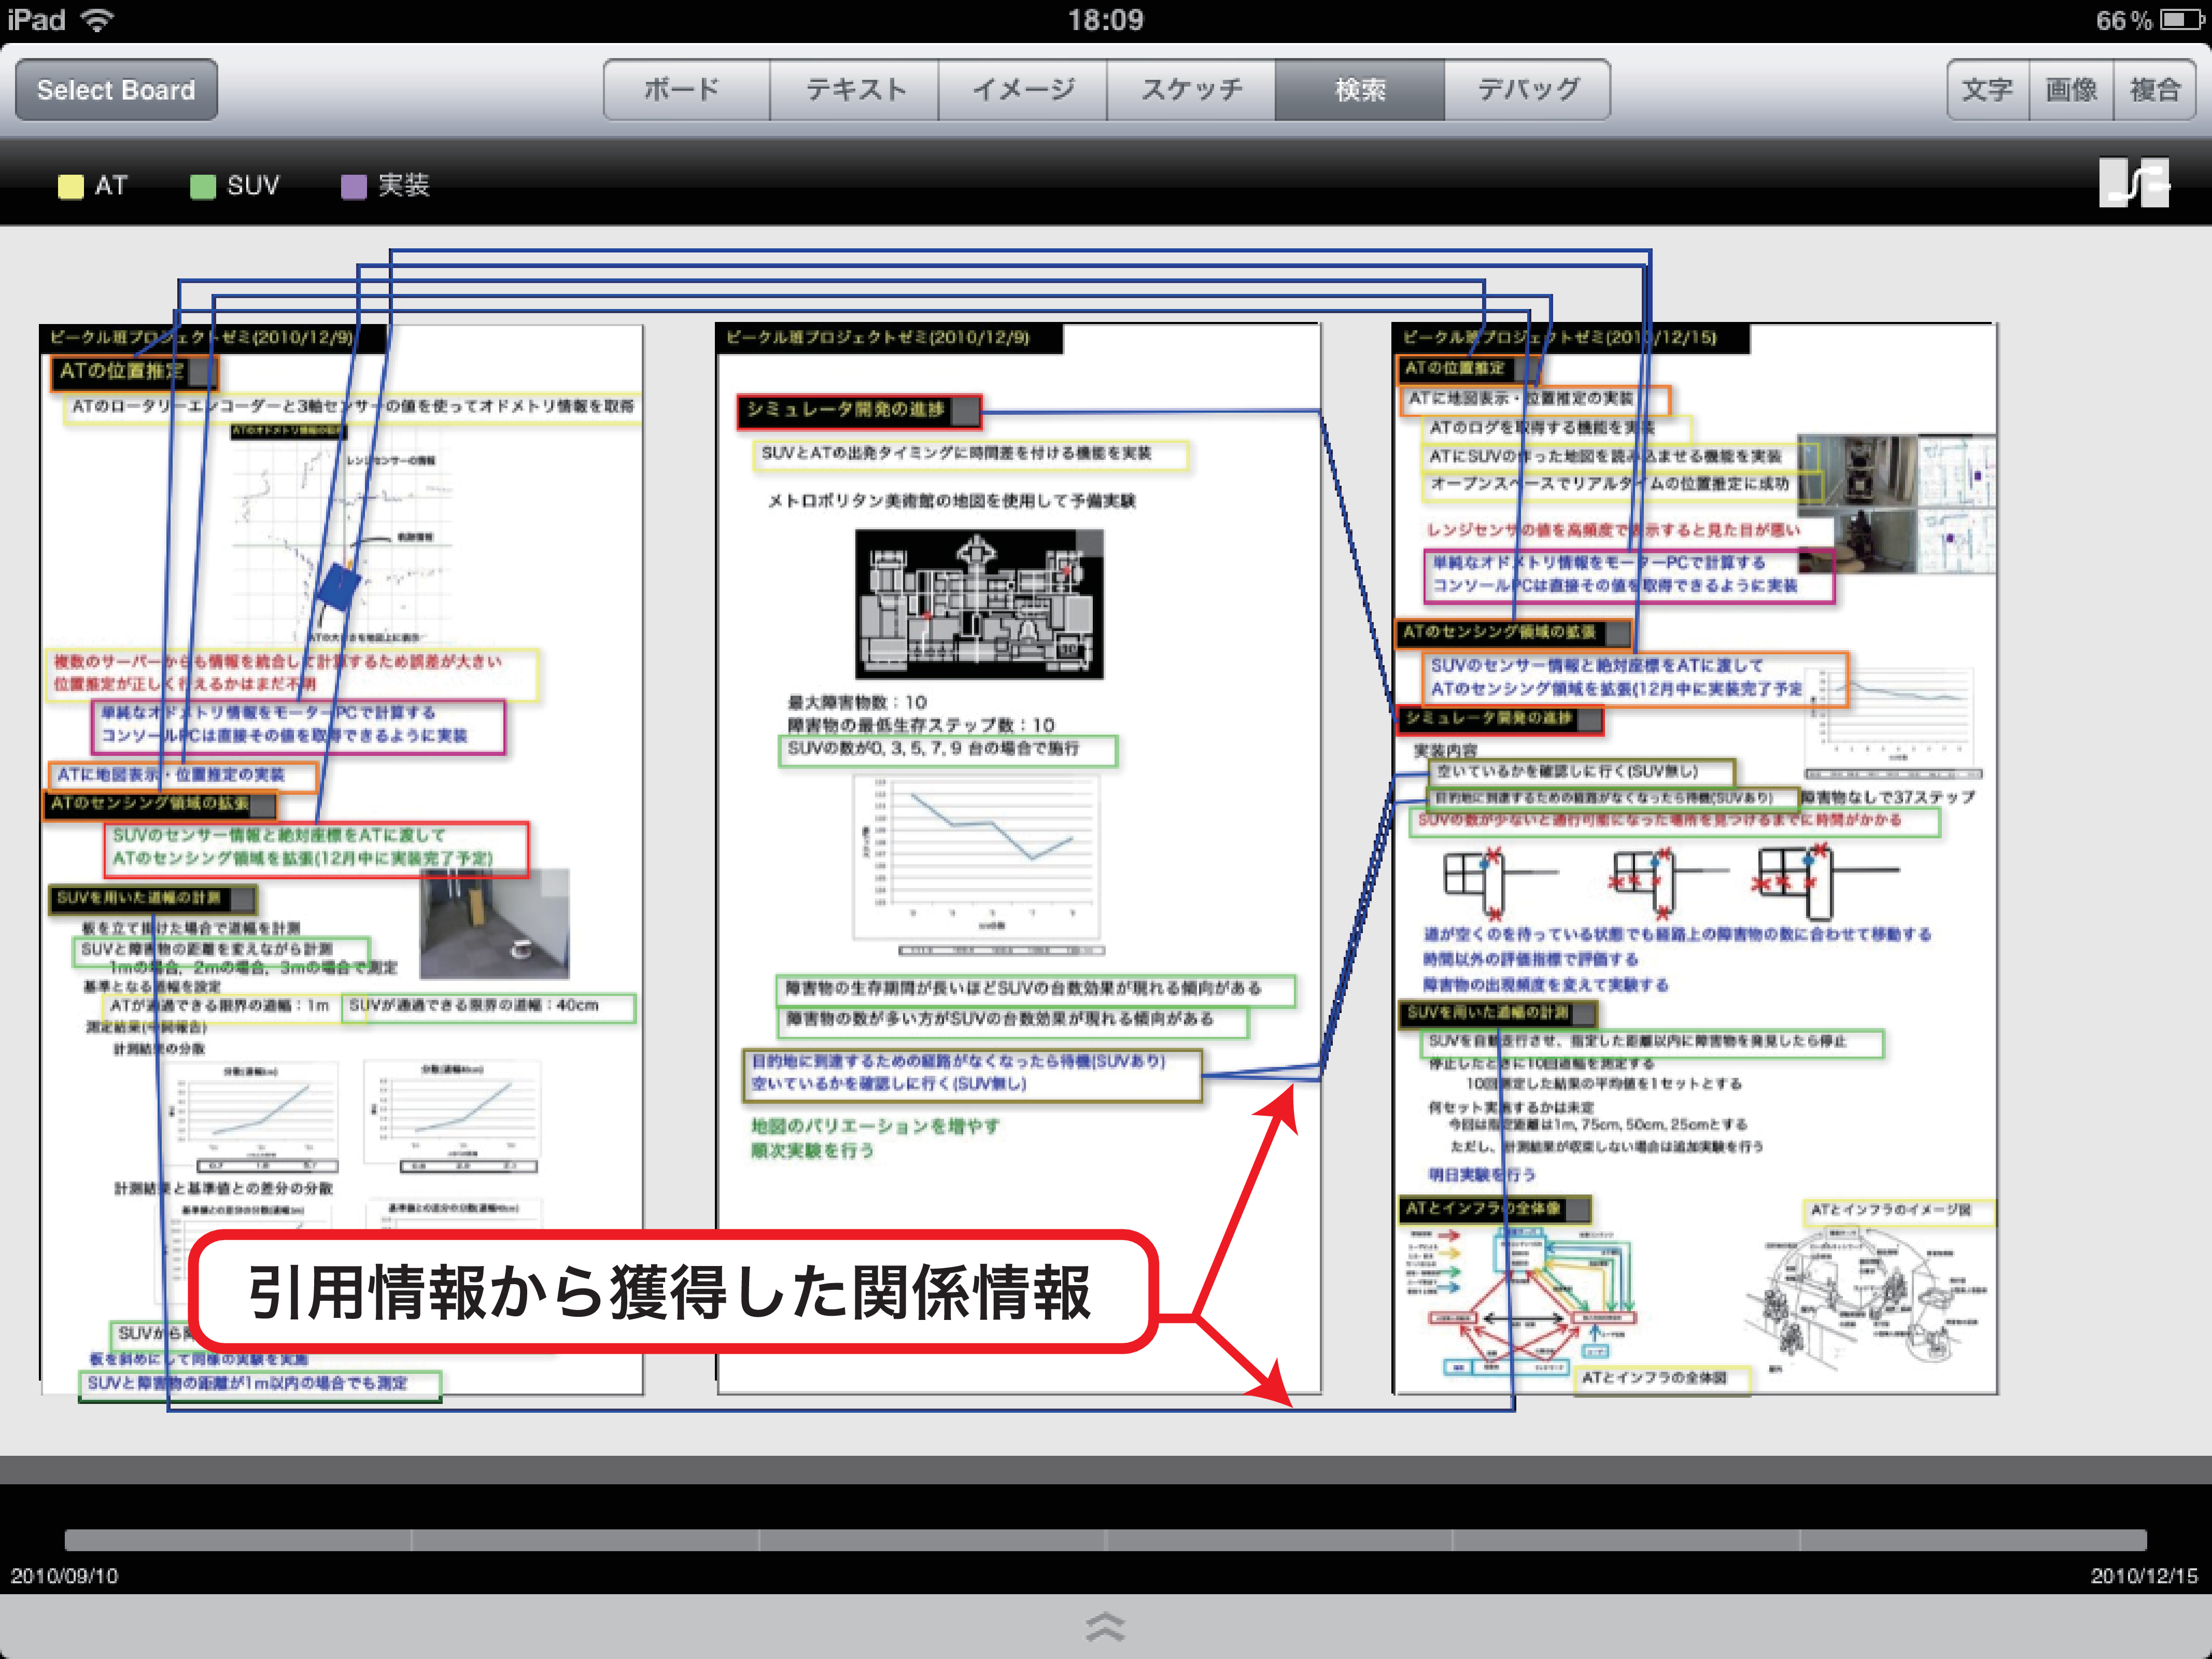Image resolution: width=2212 pixels, height=1659 pixels.
Task: Click the purple 実装 tag swatch
Action: point(354,187)
